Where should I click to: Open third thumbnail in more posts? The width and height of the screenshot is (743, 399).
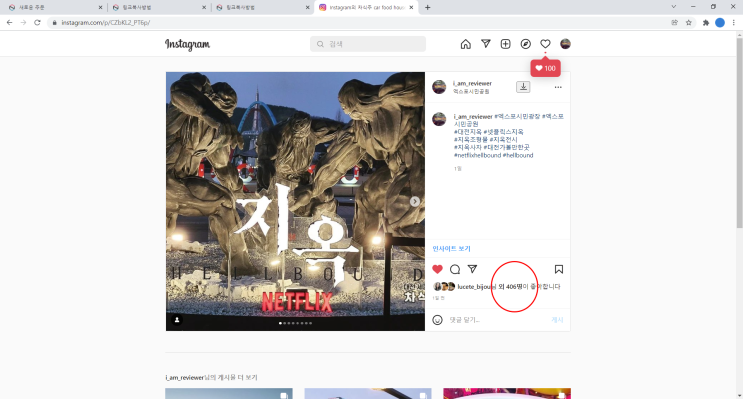click(x=507, y=393)
